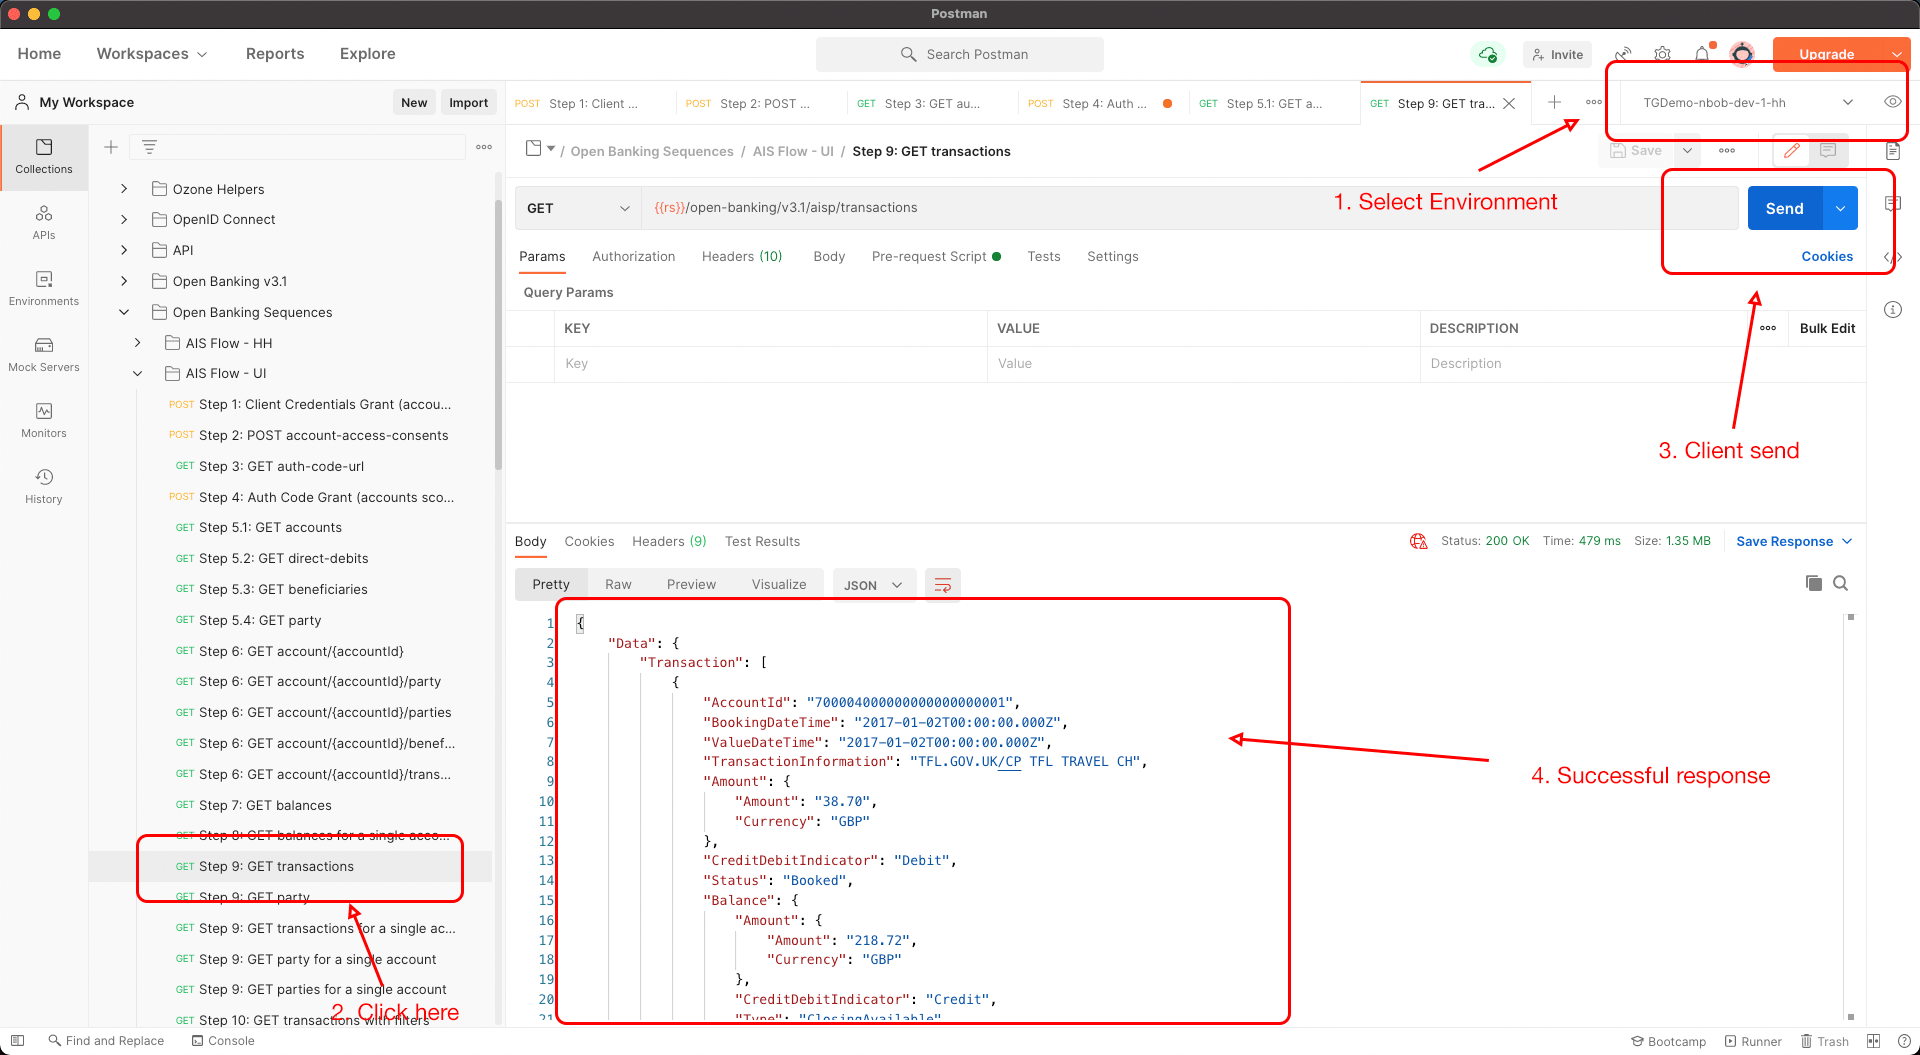1920x1055 pixels.
Task: Expand the Ozone Helpers collection folder
Action: click(124, 189)
